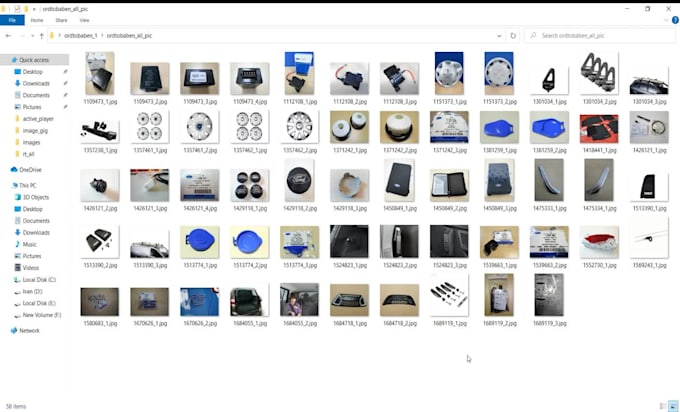680x412 pixels.
Task: Open the File menu tab
Action: click(12, 20)
